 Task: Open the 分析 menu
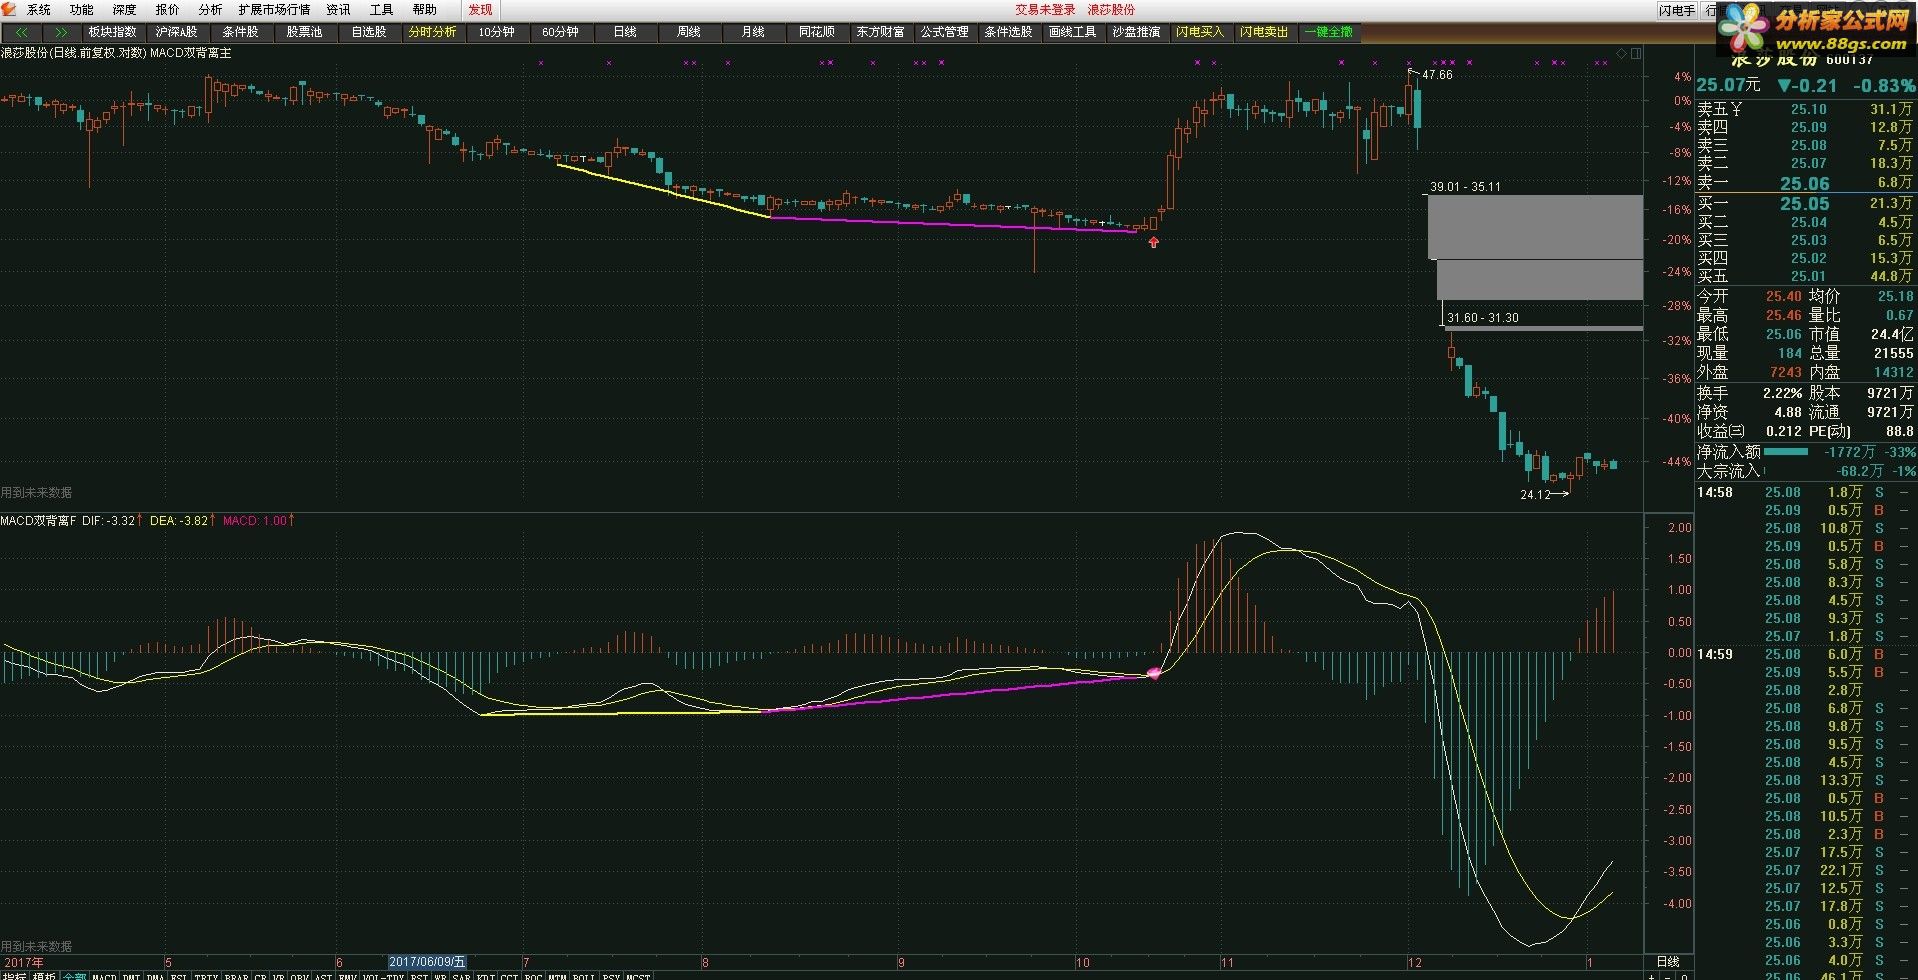coord(210,9)
